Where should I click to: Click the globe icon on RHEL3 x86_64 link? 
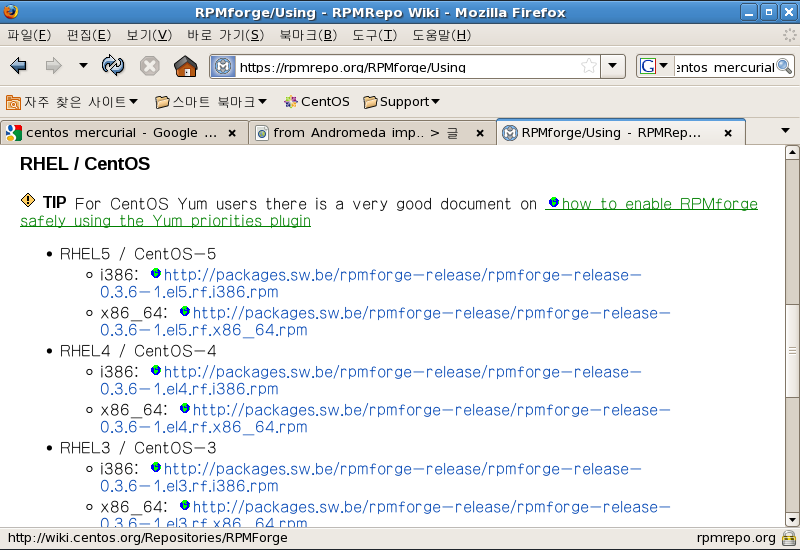point(185,505)
